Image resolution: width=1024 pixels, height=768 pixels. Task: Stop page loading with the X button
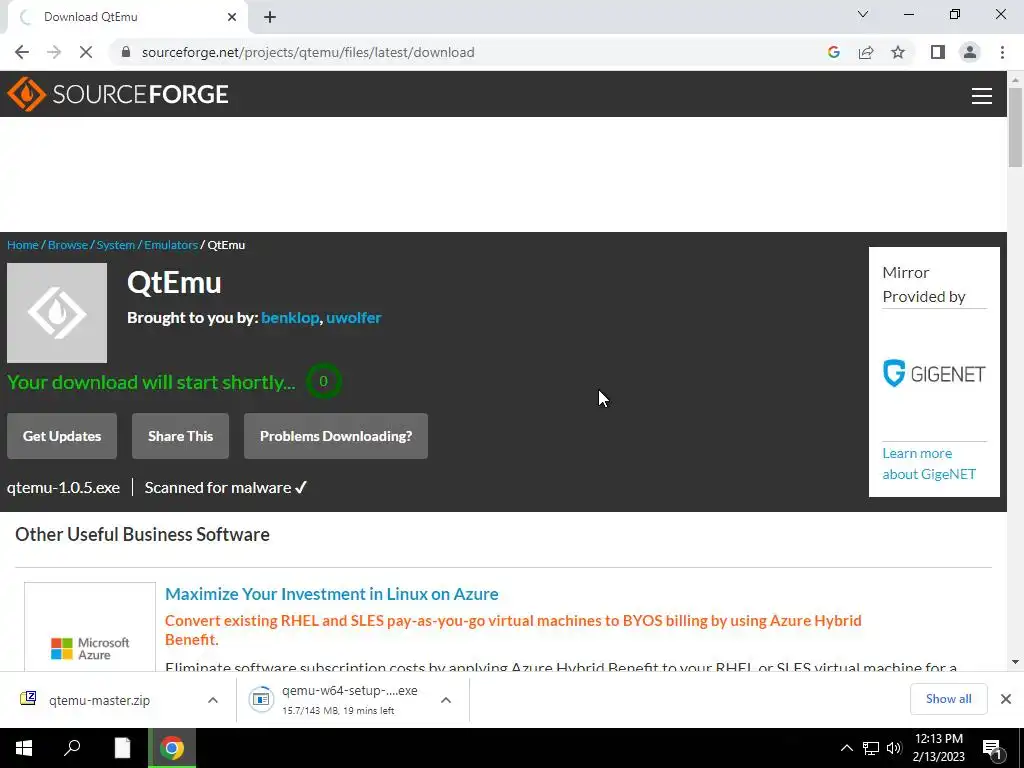86,52
